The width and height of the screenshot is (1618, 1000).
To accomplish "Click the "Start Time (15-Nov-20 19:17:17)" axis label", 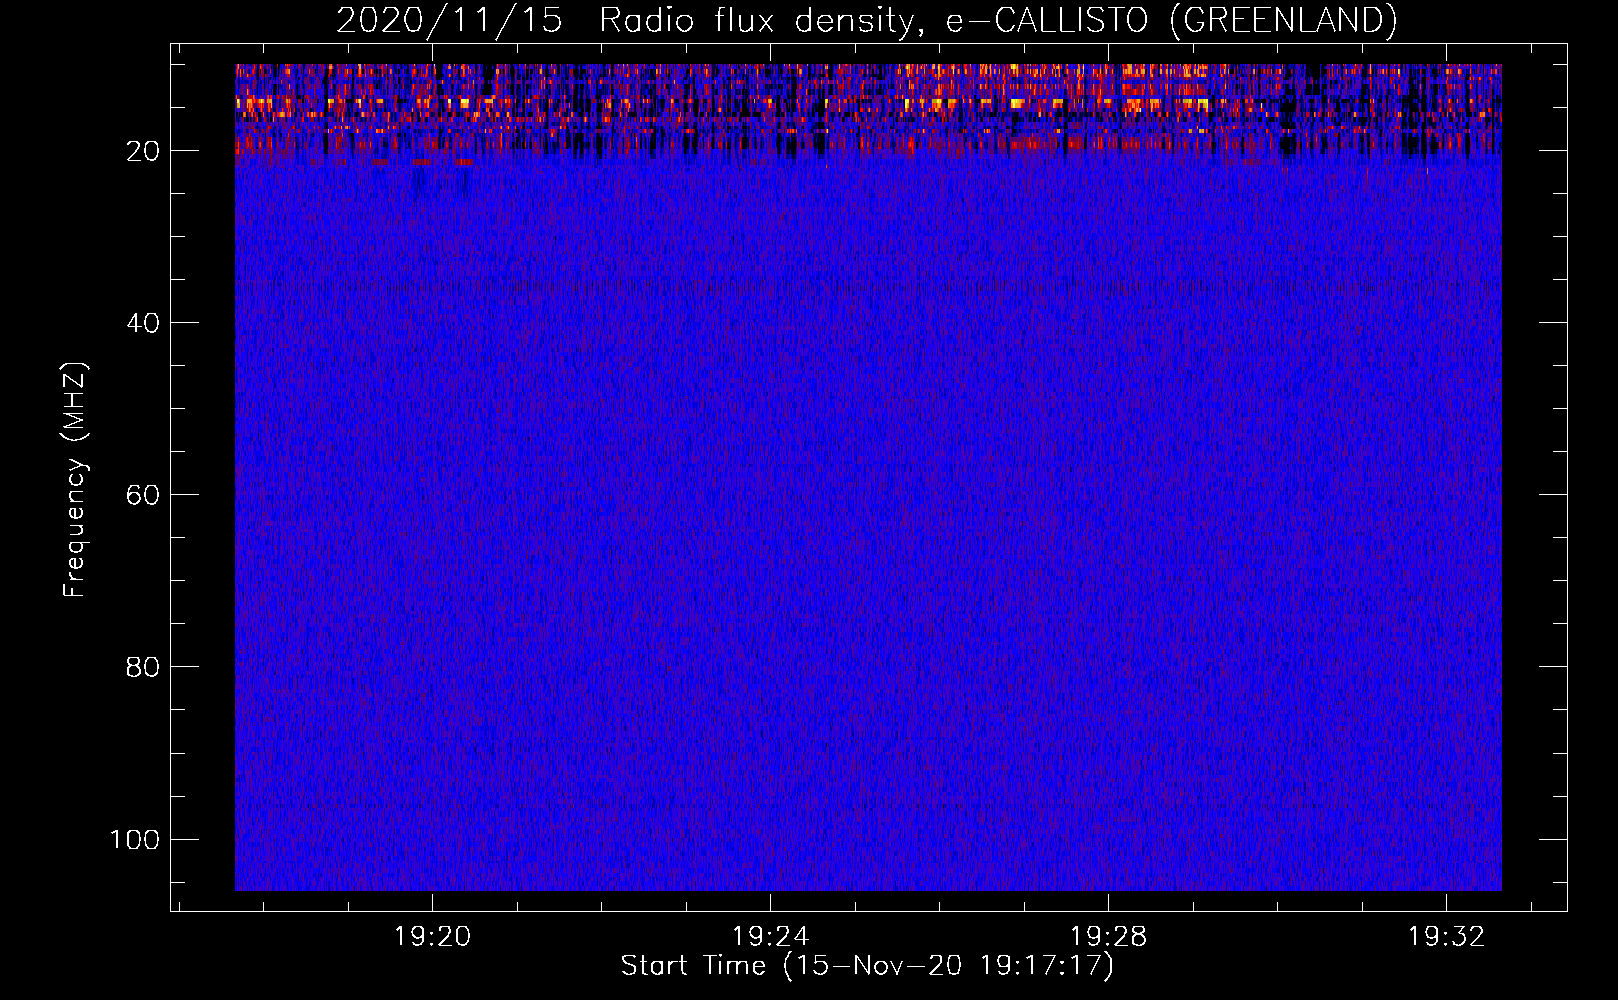I will point(867,966).
